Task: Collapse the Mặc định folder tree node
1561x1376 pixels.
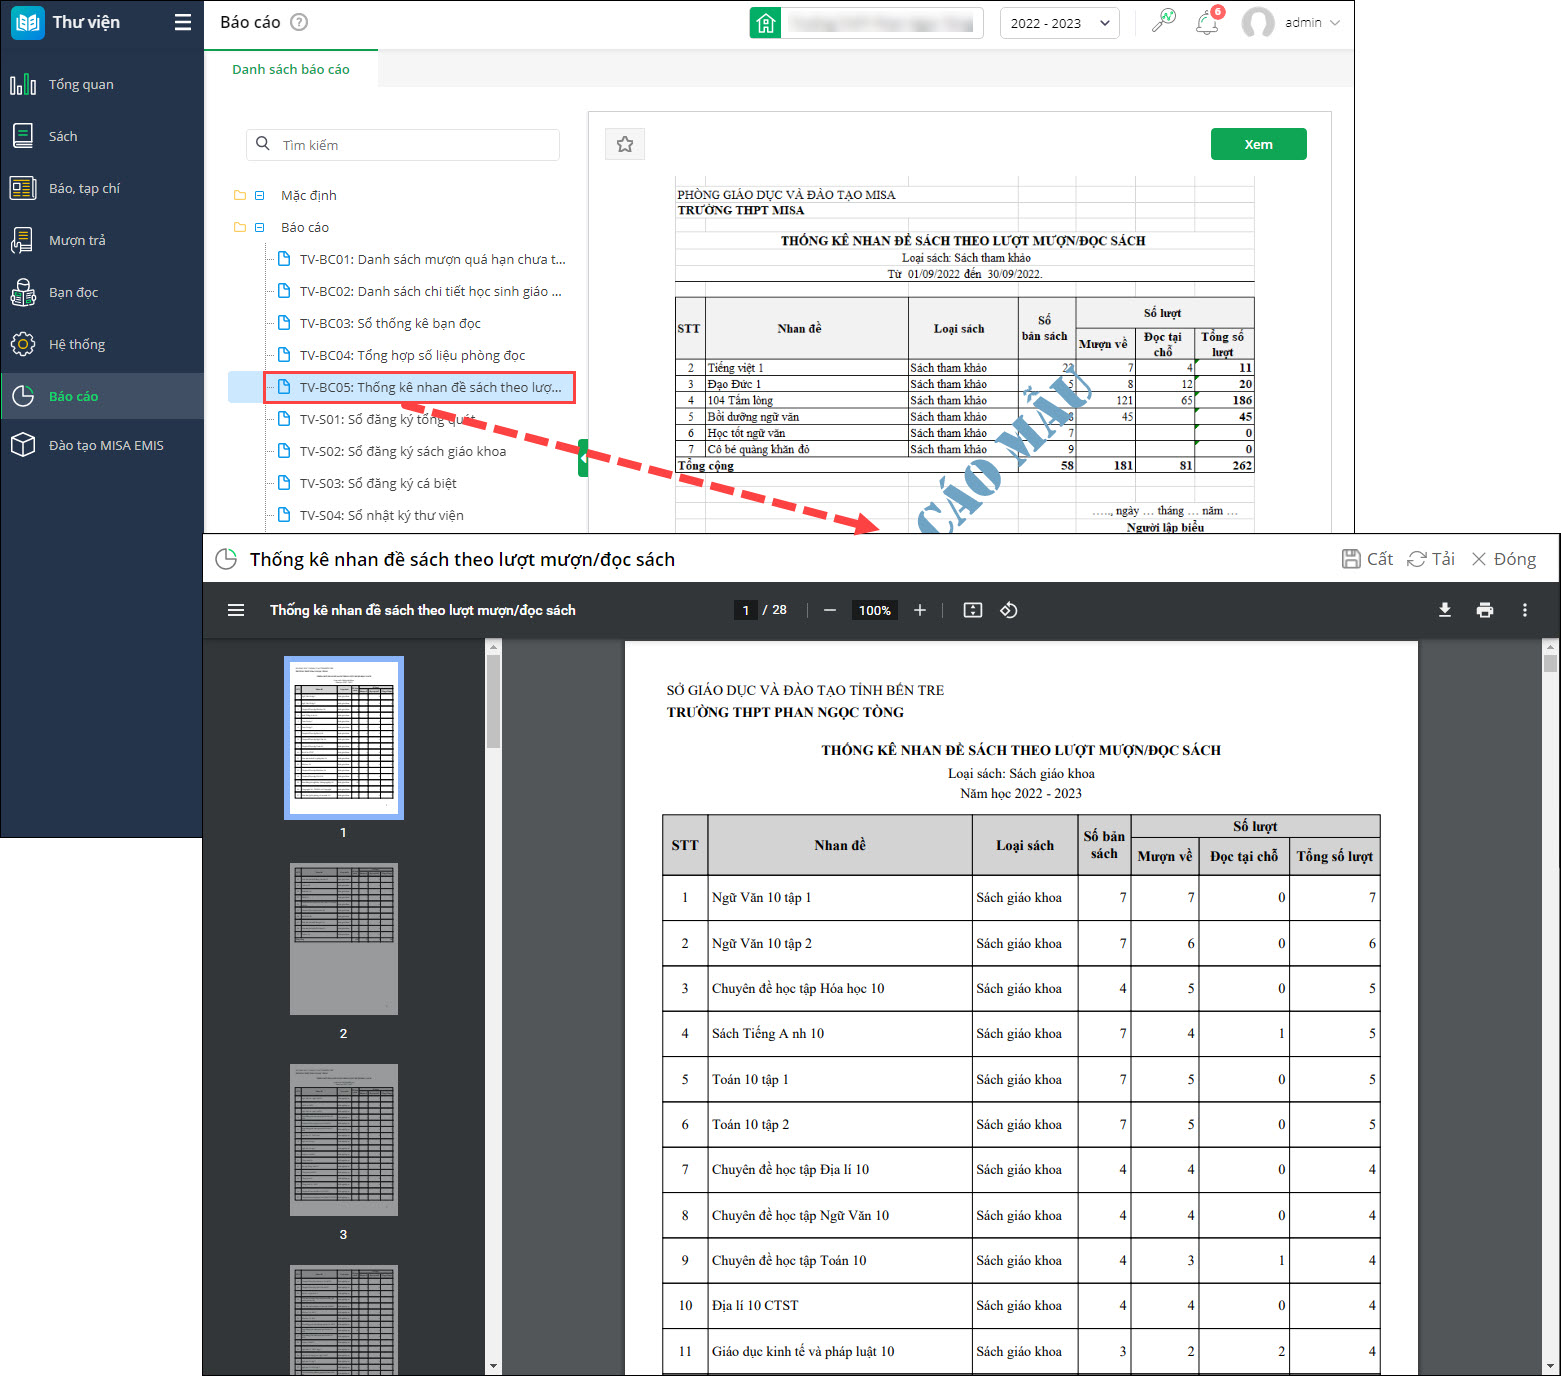Action: 259,195
